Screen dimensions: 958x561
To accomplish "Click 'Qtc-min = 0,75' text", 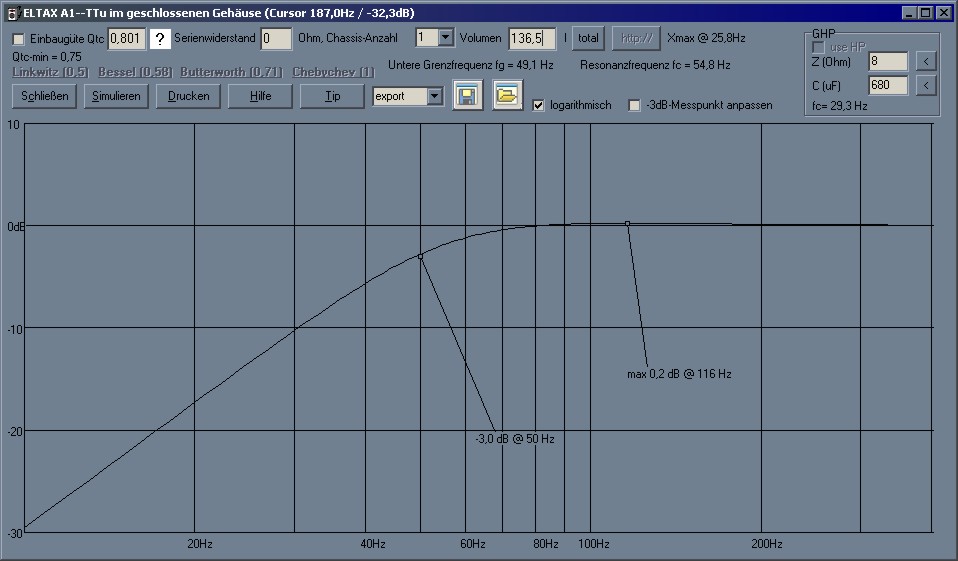I will [x=47, y=57].
